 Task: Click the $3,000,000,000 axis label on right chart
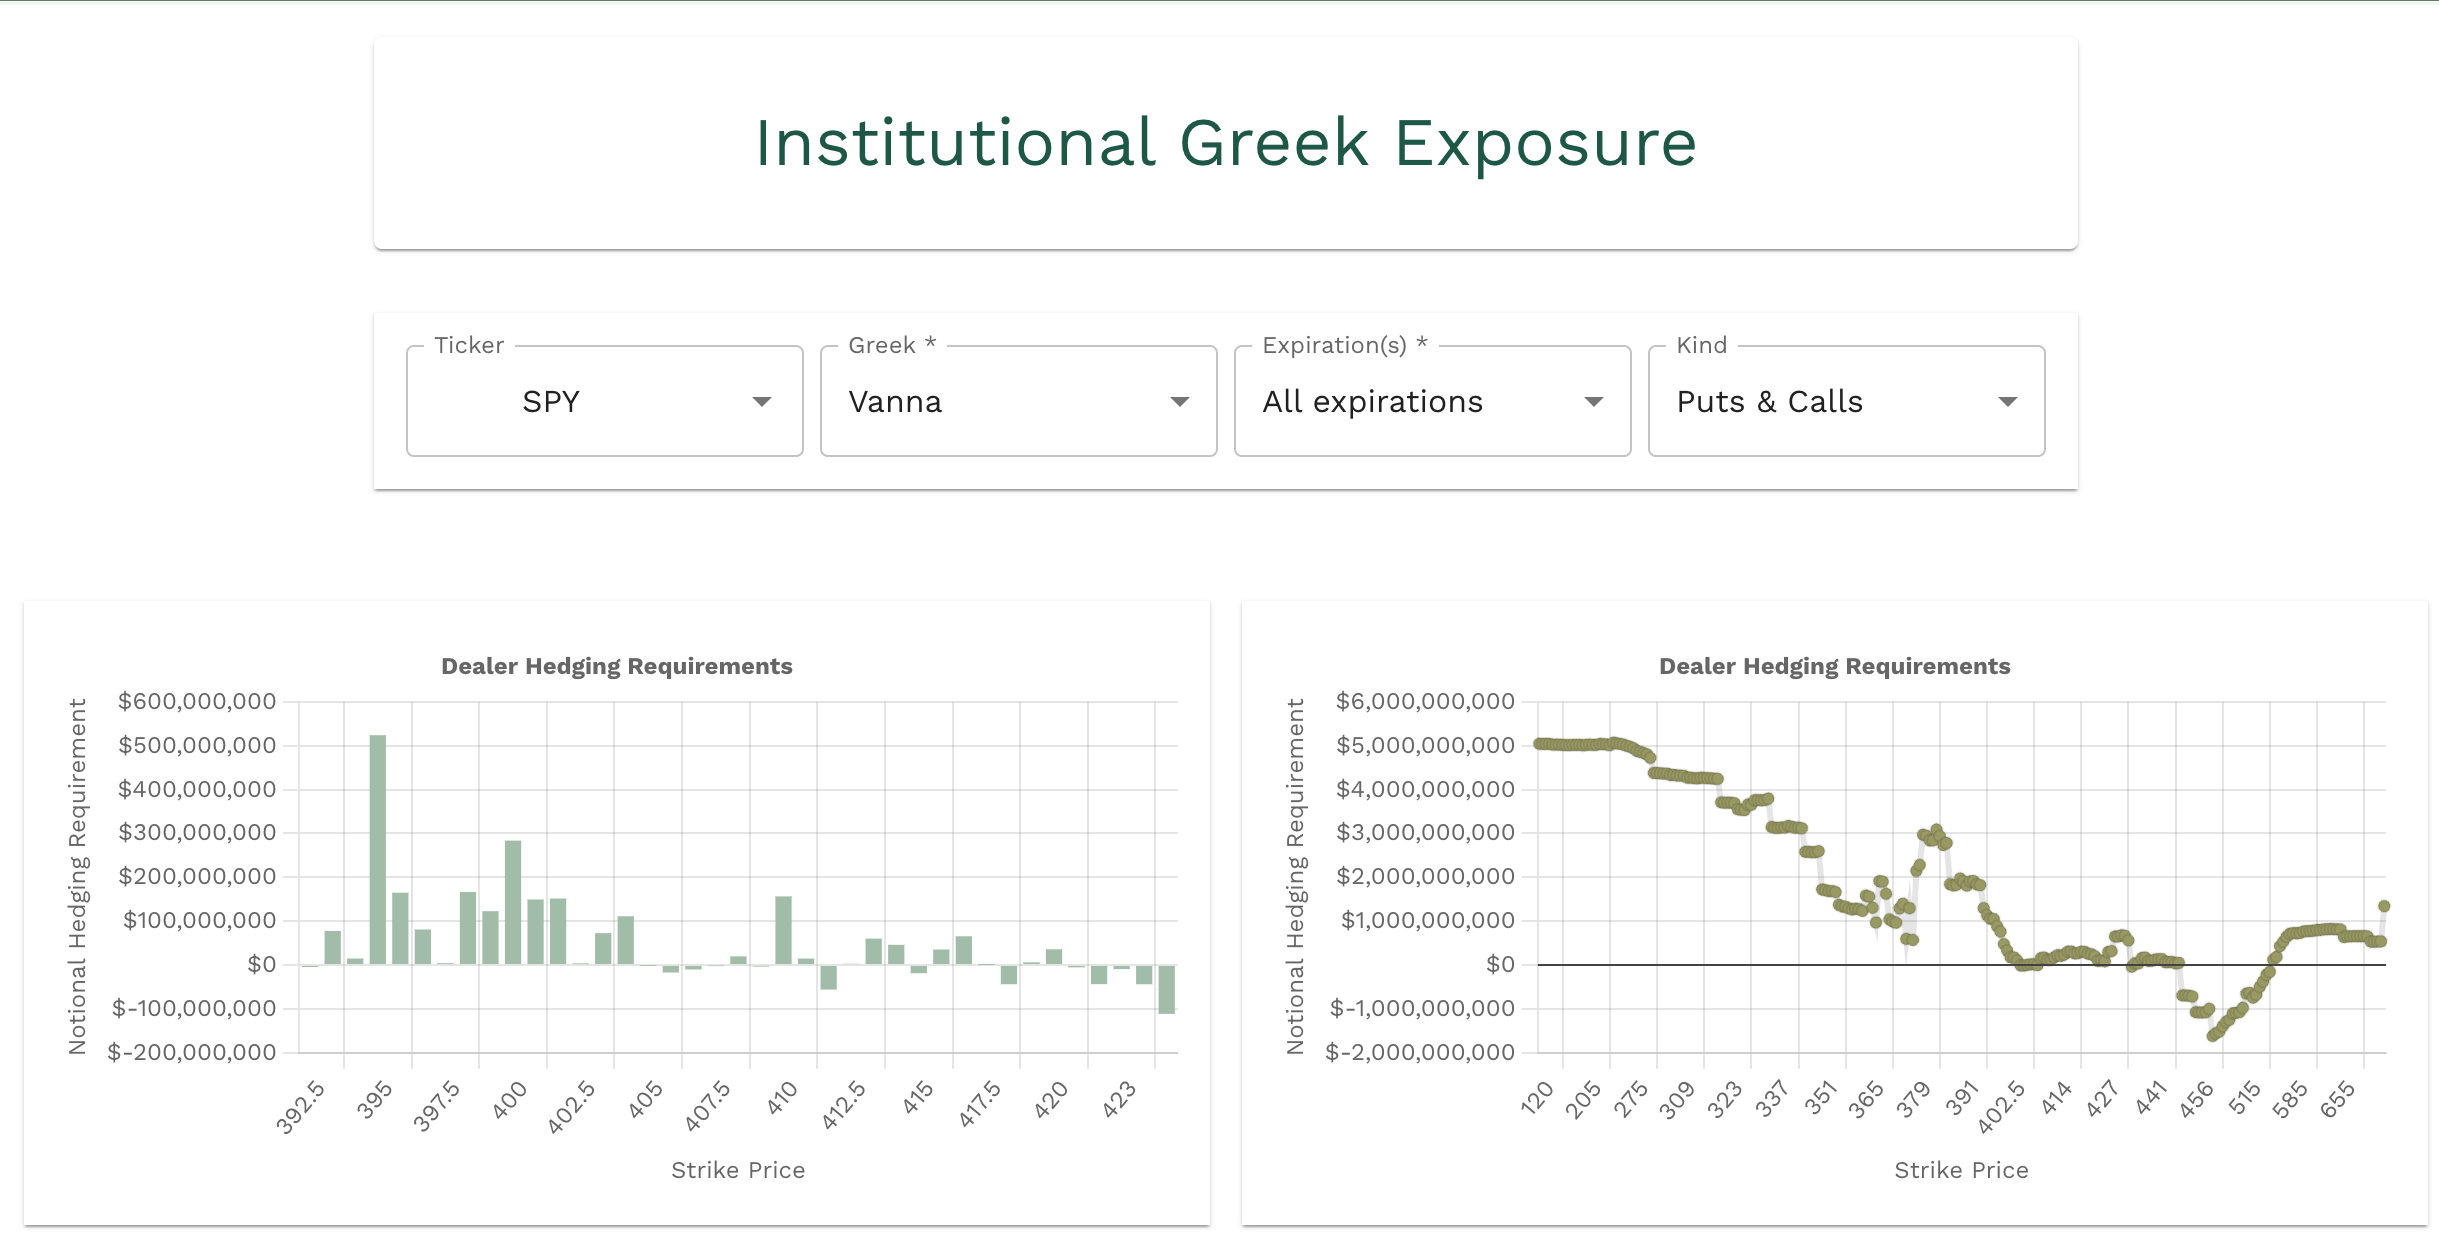pos(1425,832)
